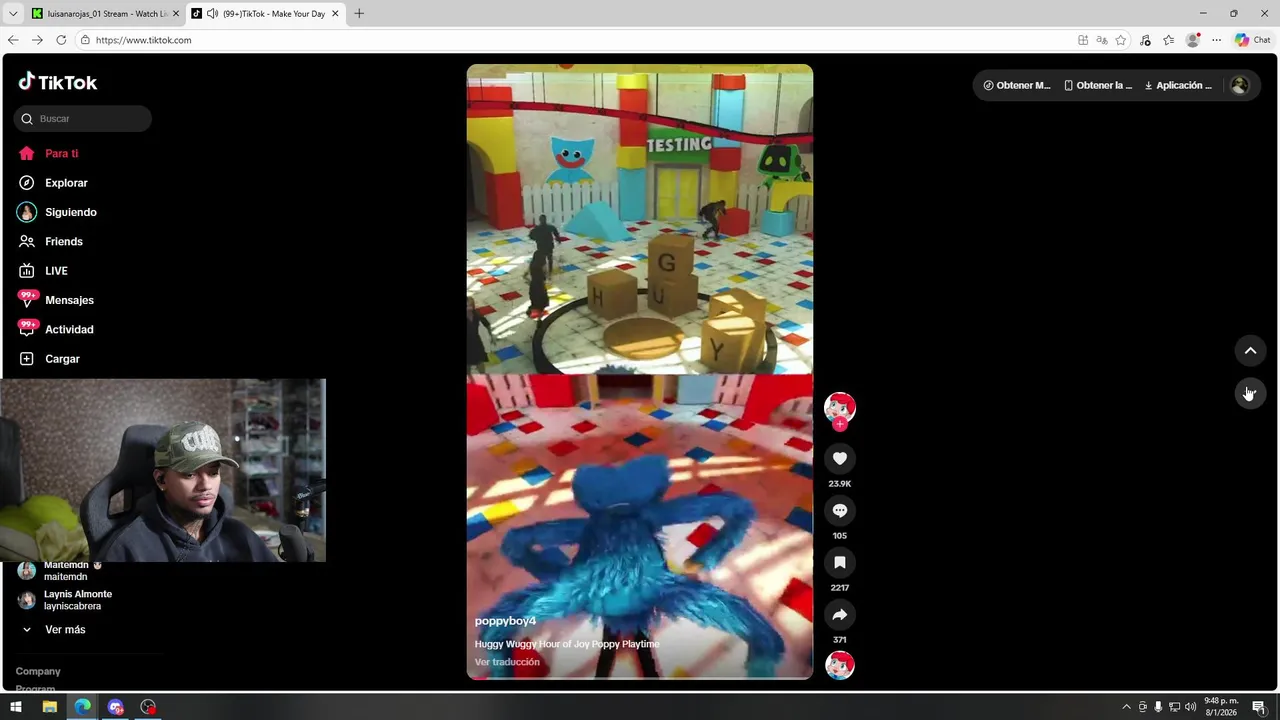Open the media control music icon
Screen dimensions: 1280x720
point(1145,40)
